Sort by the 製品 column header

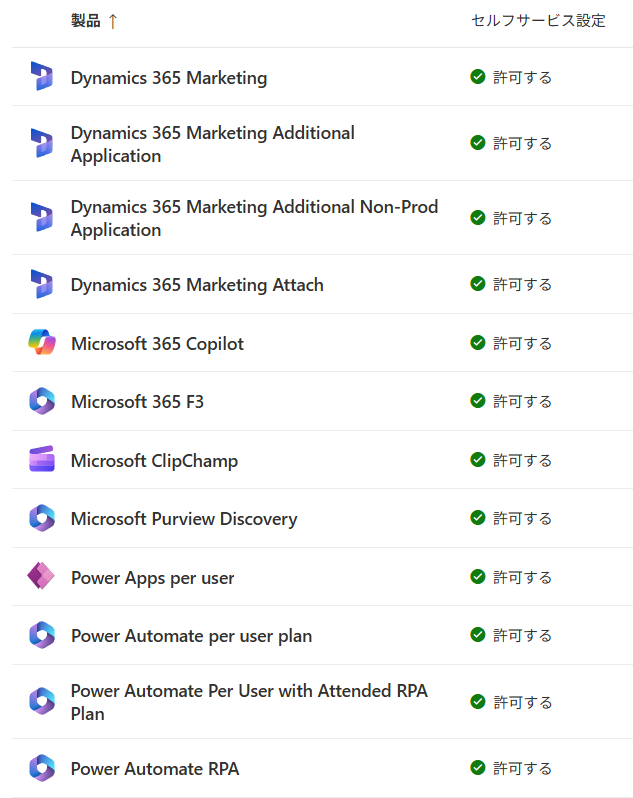coord(85,21)
